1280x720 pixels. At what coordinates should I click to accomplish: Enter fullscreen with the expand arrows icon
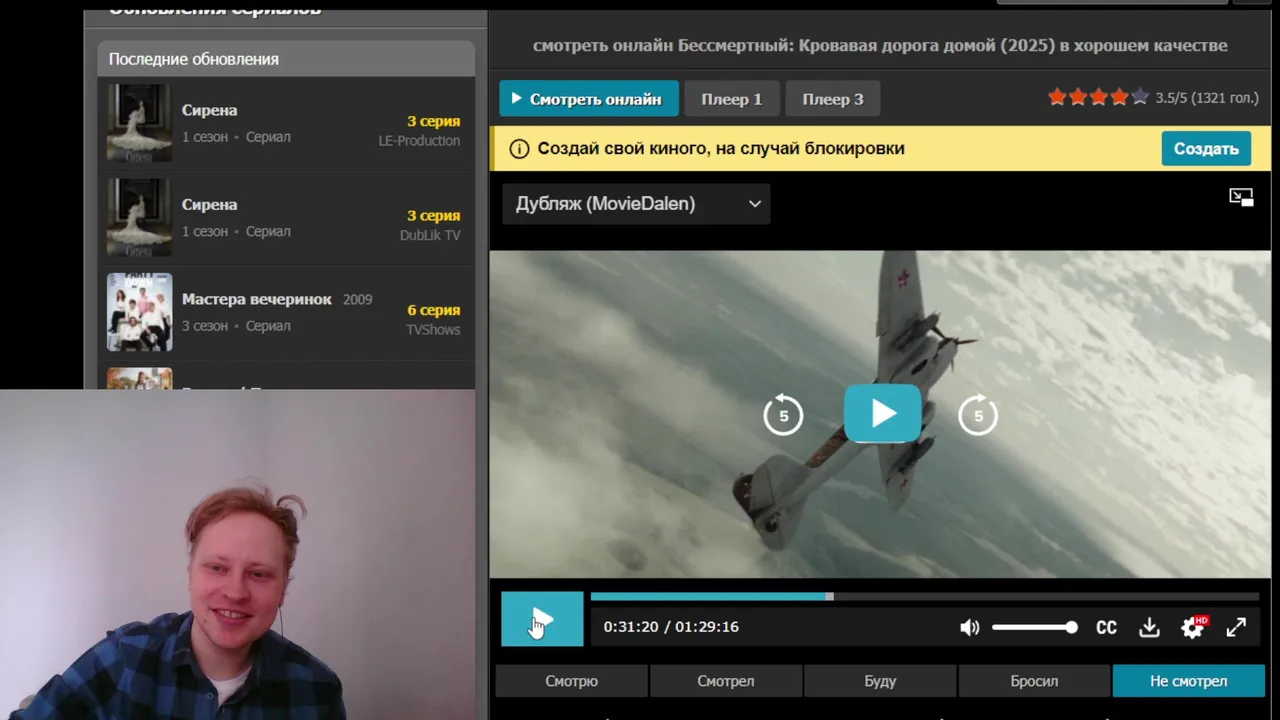(1236, 627)
